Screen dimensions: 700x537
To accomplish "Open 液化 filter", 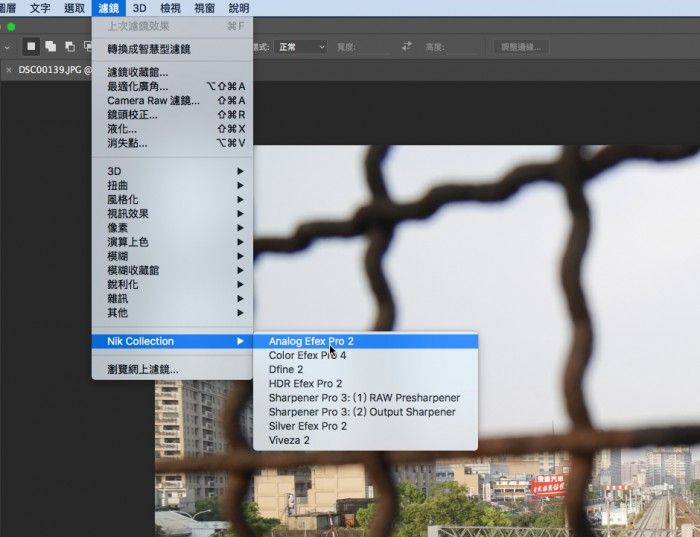I will point(172,129).
